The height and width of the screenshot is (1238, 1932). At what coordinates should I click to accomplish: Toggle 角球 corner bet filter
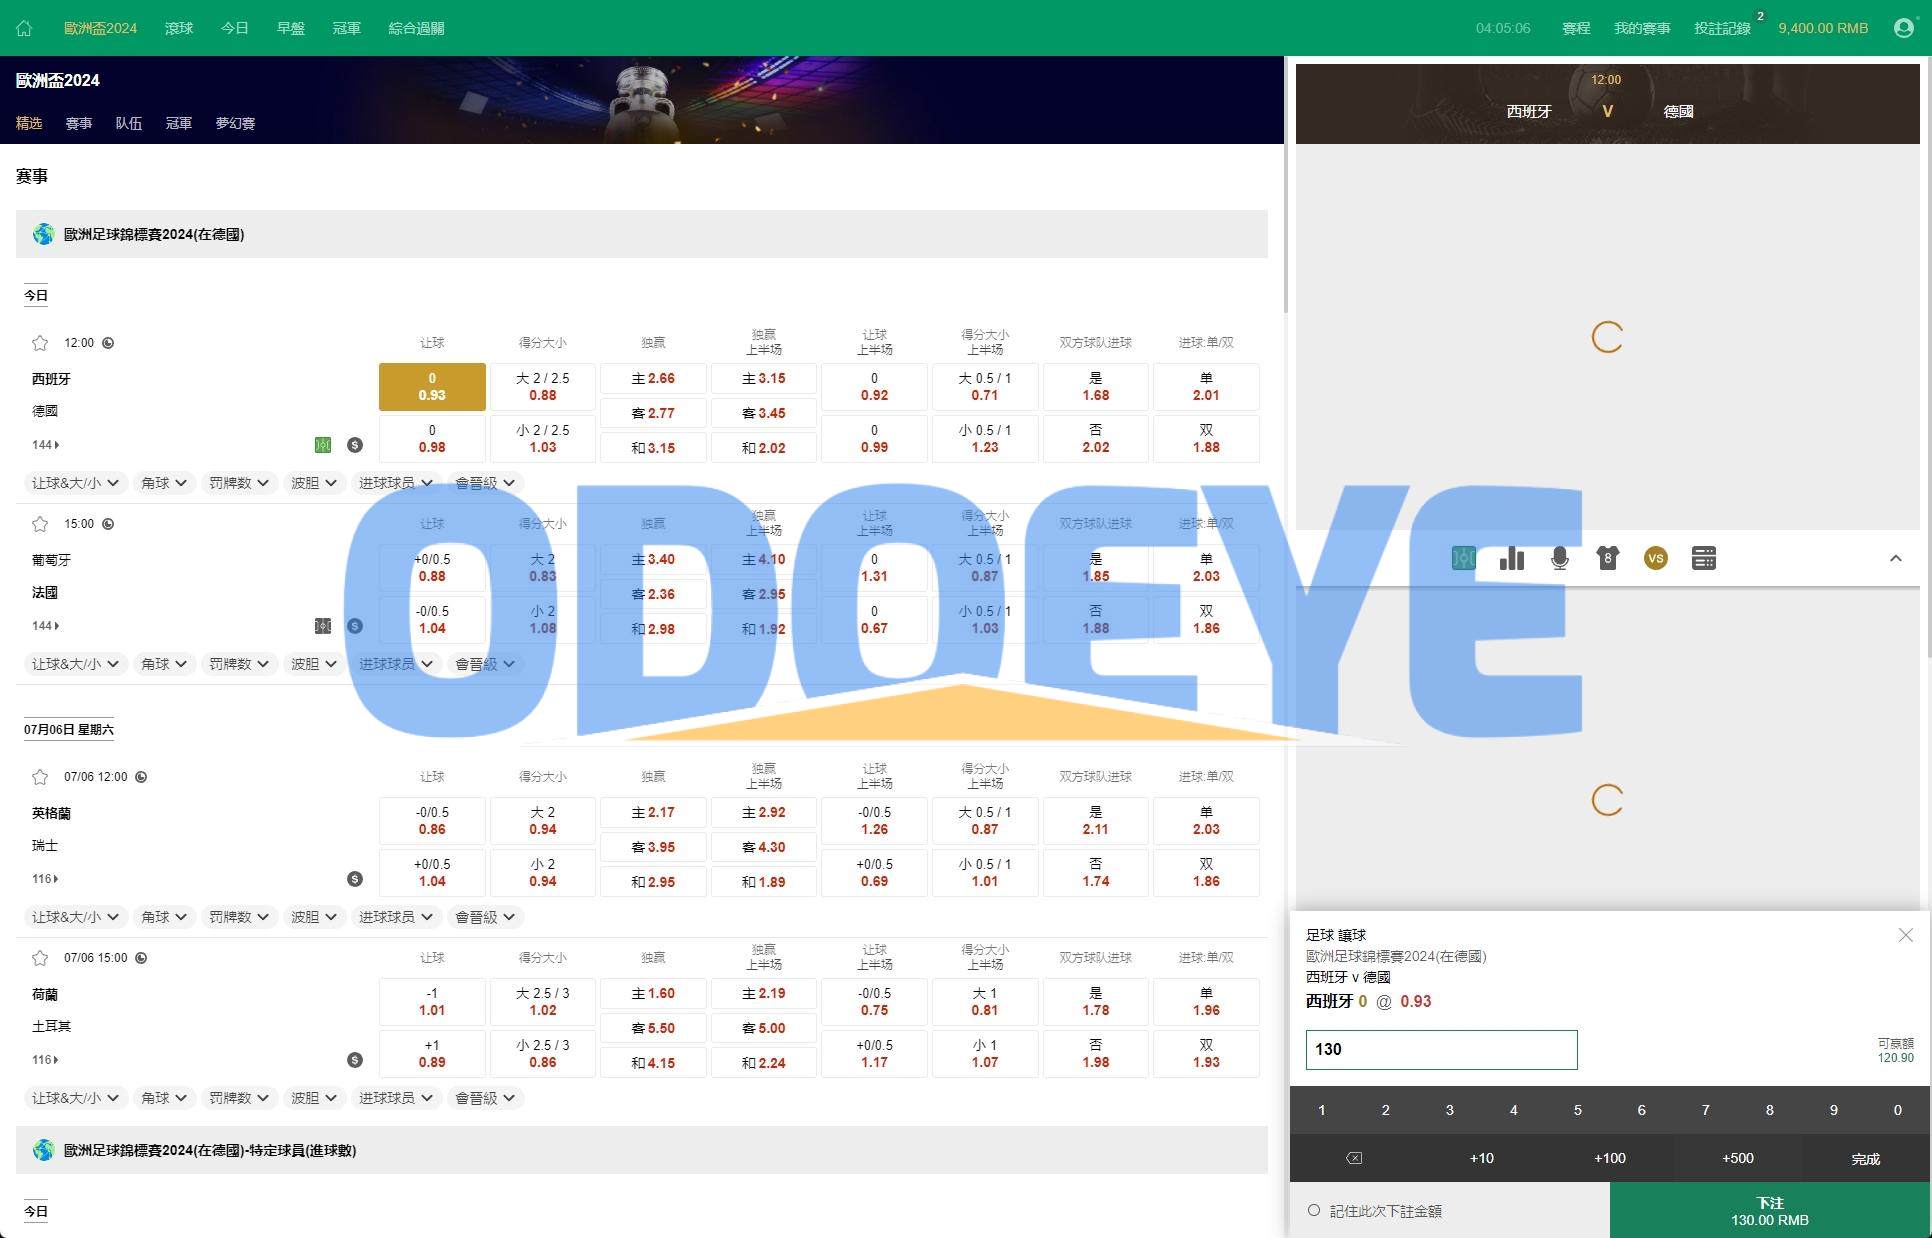coord(159,483)
